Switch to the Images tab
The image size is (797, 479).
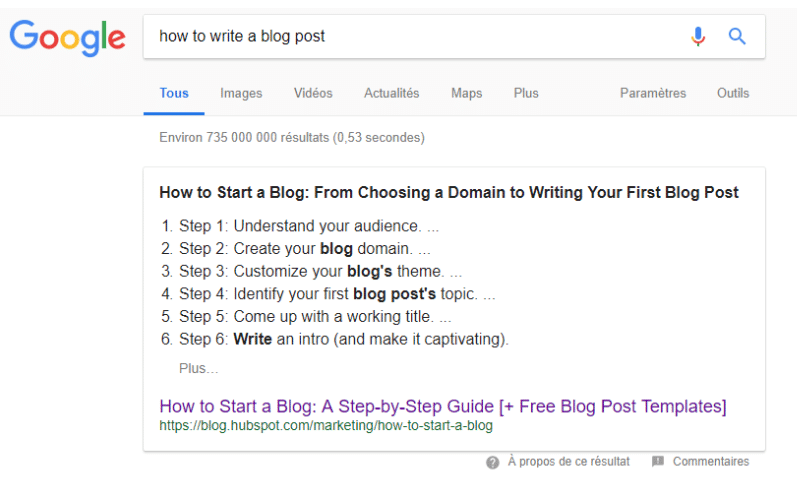(x=241, y=93)
